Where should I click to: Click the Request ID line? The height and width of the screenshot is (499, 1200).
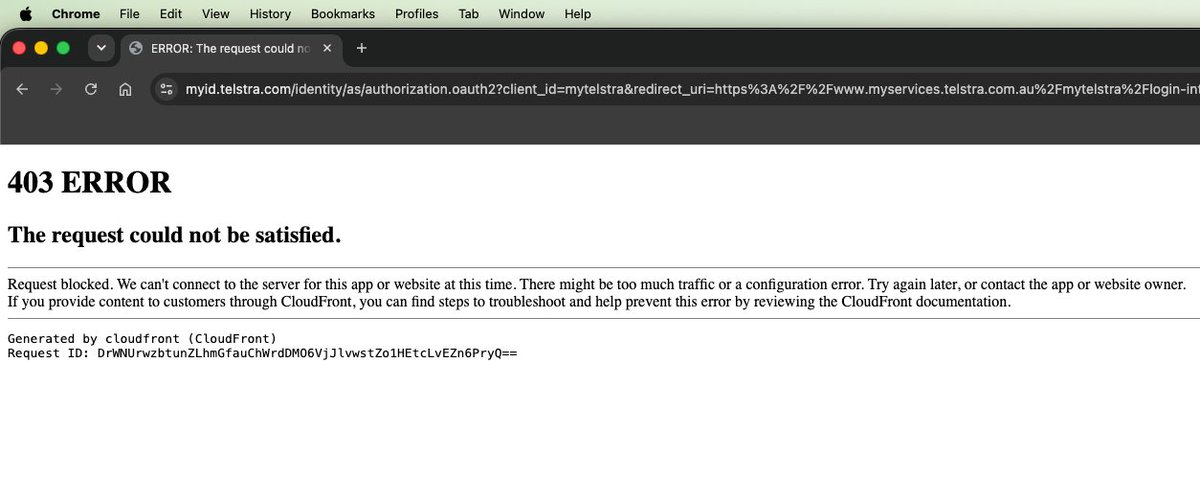tap(262, 353)
